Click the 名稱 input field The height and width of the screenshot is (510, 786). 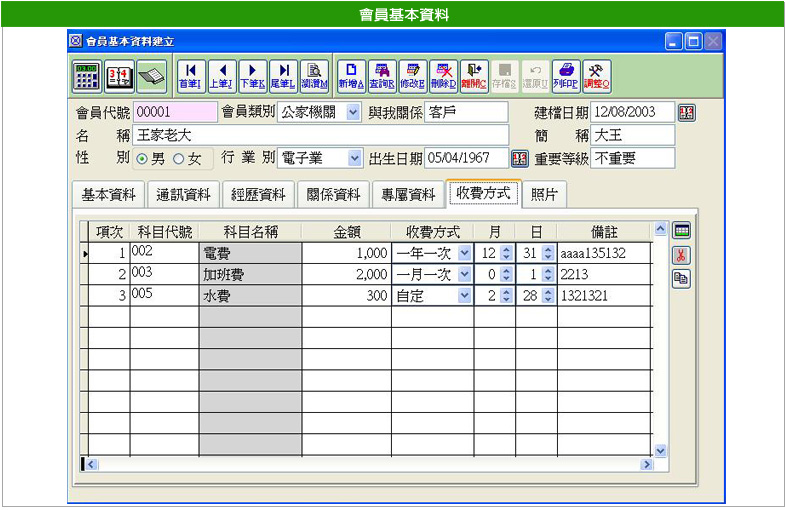[320, 135]
